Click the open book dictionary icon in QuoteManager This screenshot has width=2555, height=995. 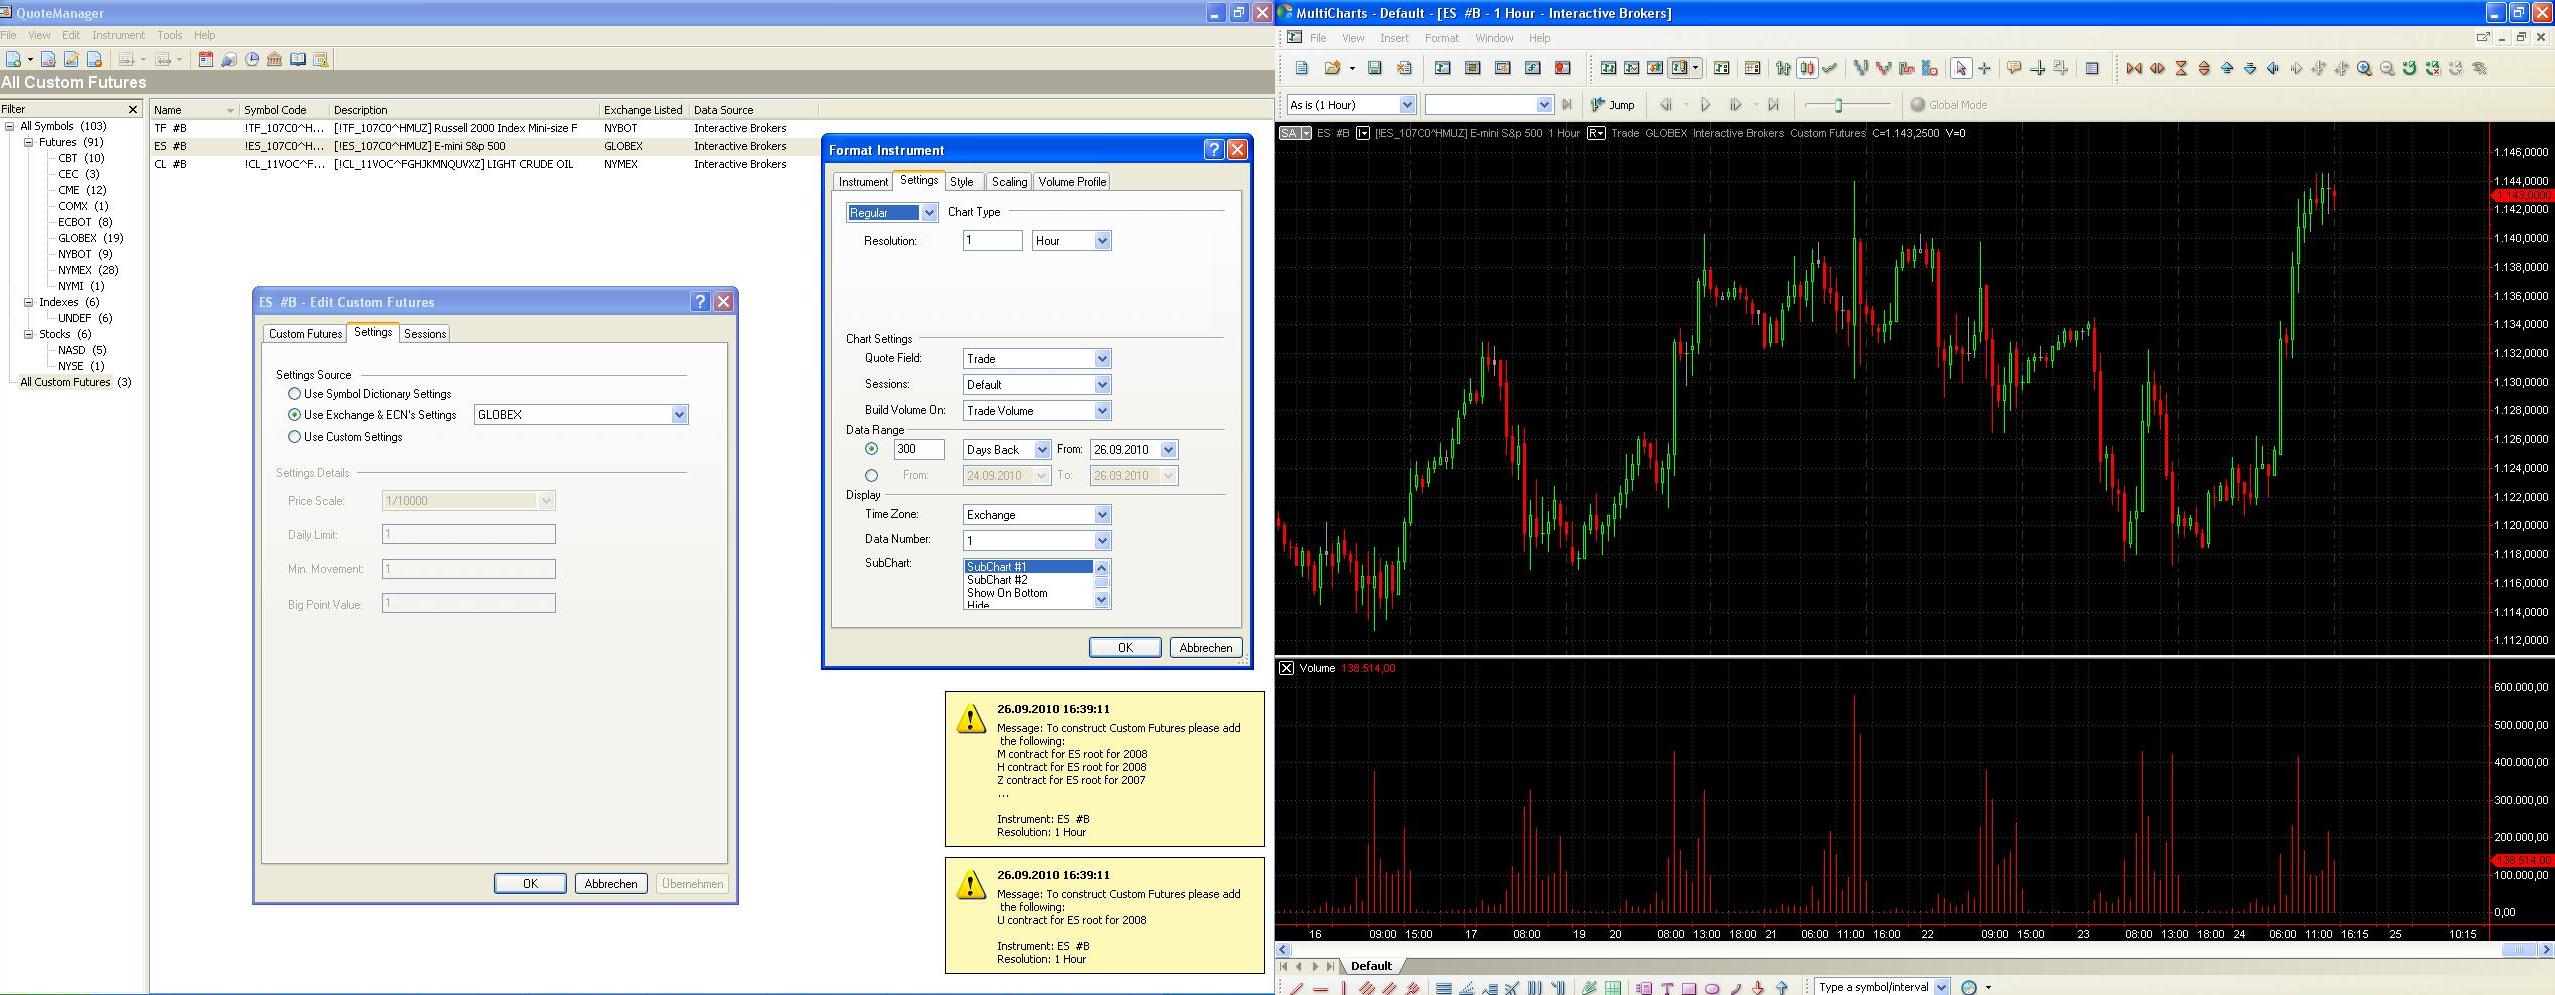tap(298, 60)
